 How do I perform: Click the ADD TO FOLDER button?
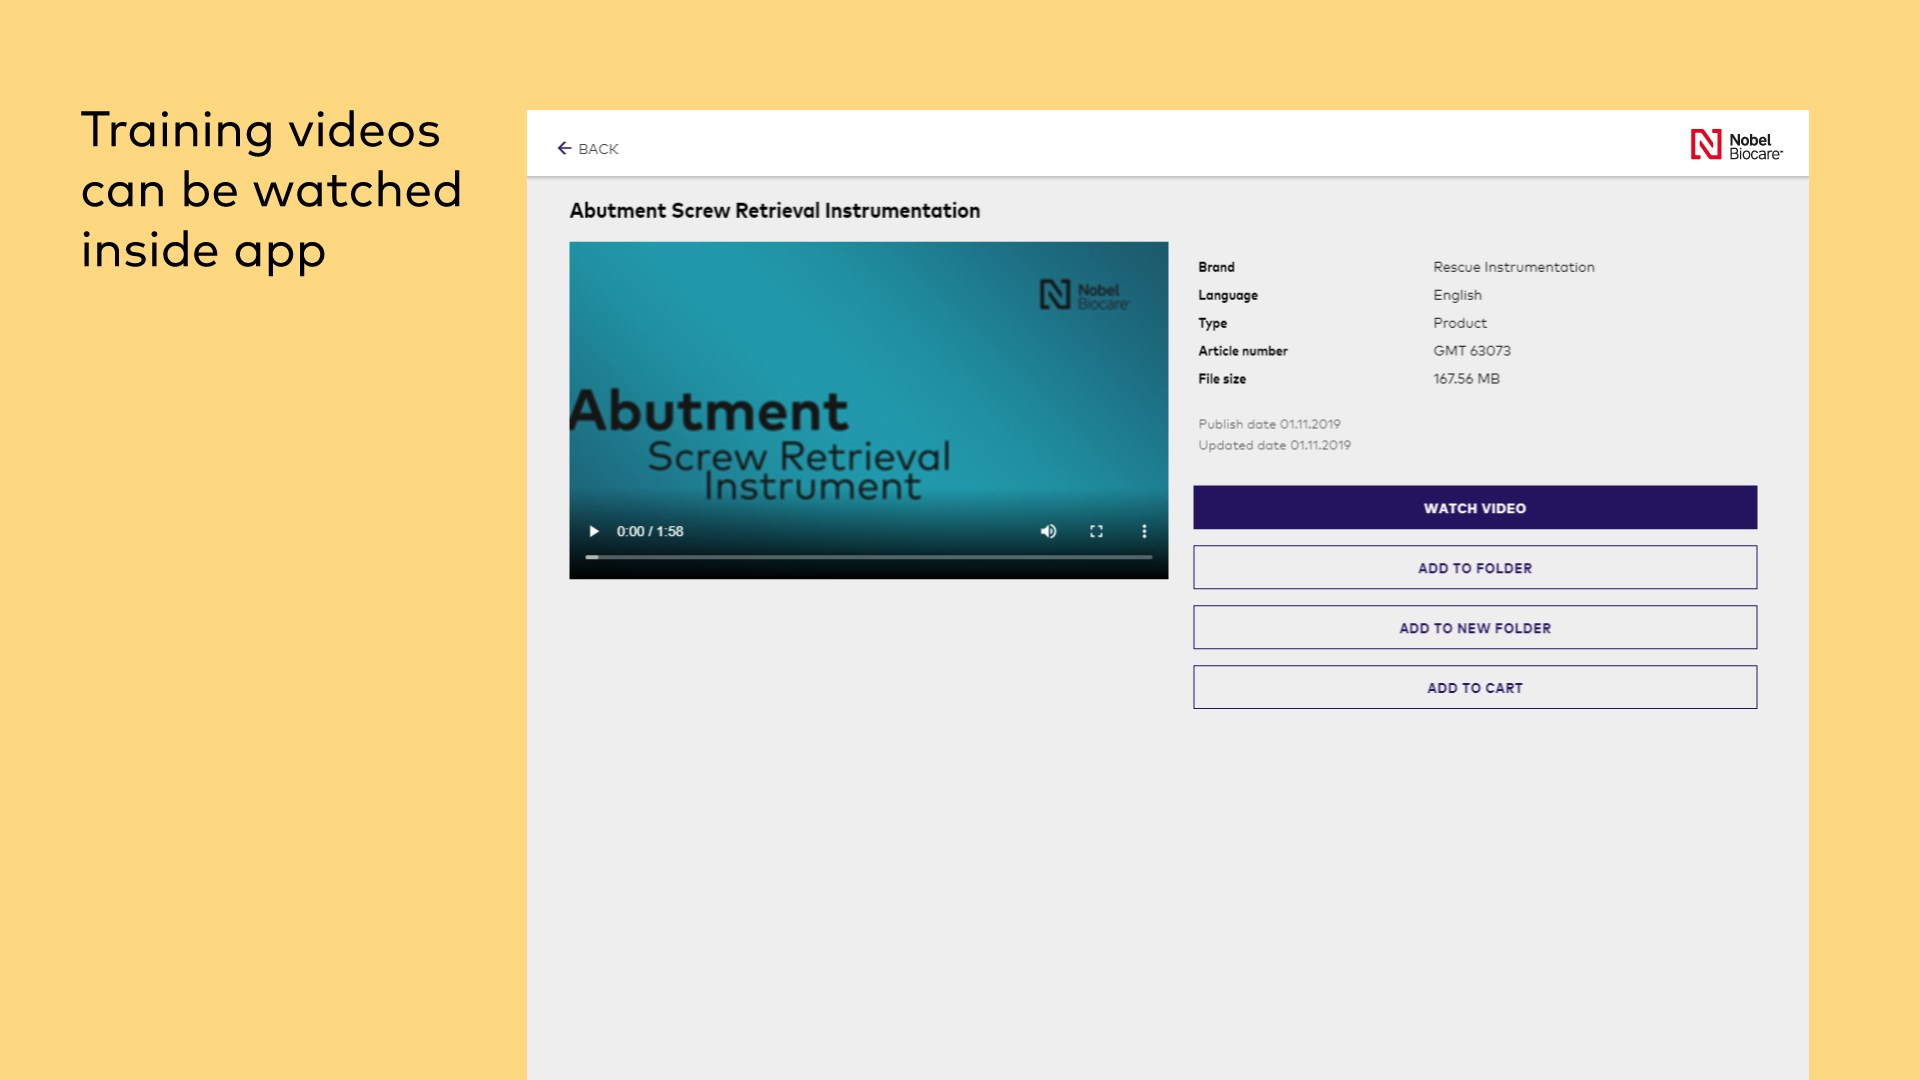click(1474, 567)
